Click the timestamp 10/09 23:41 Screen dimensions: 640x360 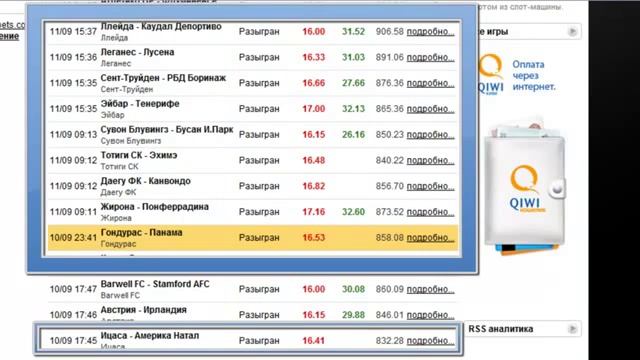pyautogui.click(x=73, y=237)
